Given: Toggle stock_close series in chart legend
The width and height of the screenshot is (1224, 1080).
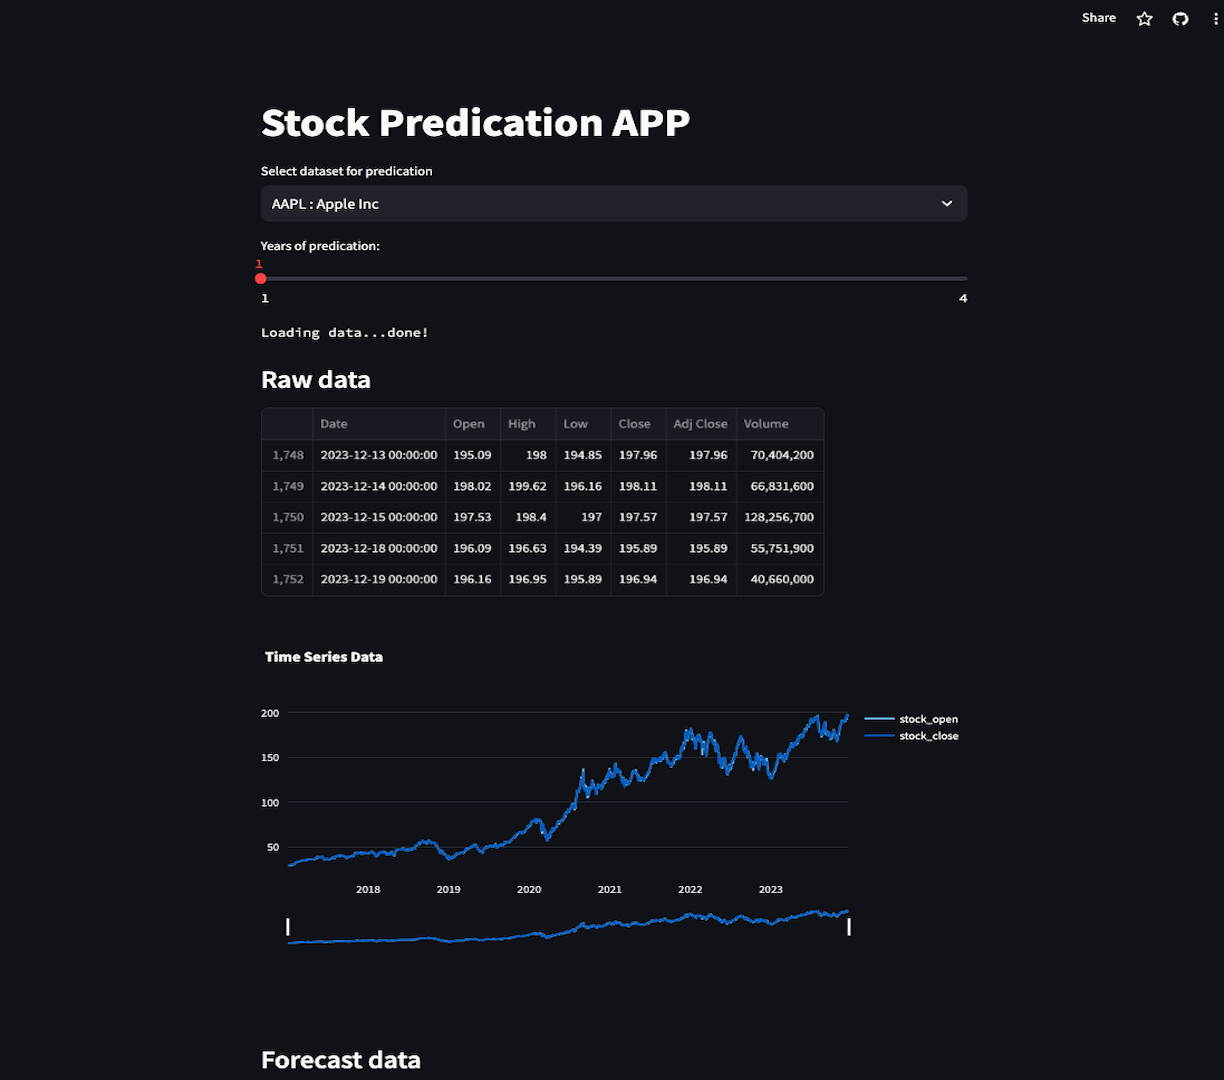Looking at the screenshot, I should tap(928, 736).
